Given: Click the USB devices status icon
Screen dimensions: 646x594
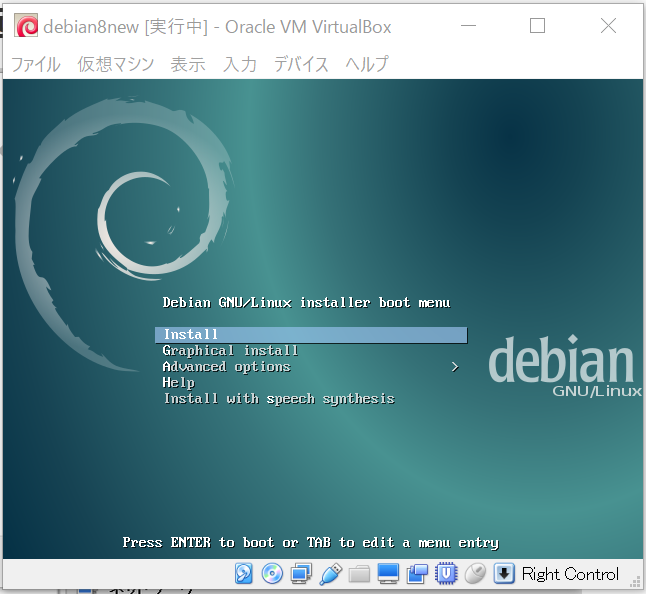Looking at the screenshot, I should (330, 574).
